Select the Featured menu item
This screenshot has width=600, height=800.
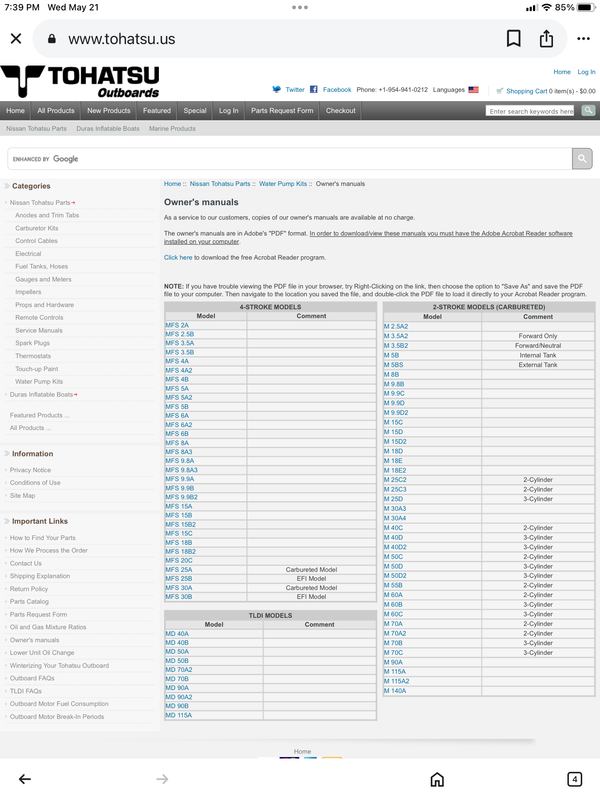pyautogui.click(x=157, y=110)
